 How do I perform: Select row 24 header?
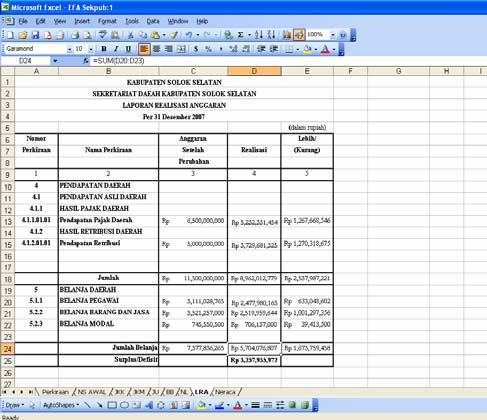pyautogui.click(x=7, y=349)
